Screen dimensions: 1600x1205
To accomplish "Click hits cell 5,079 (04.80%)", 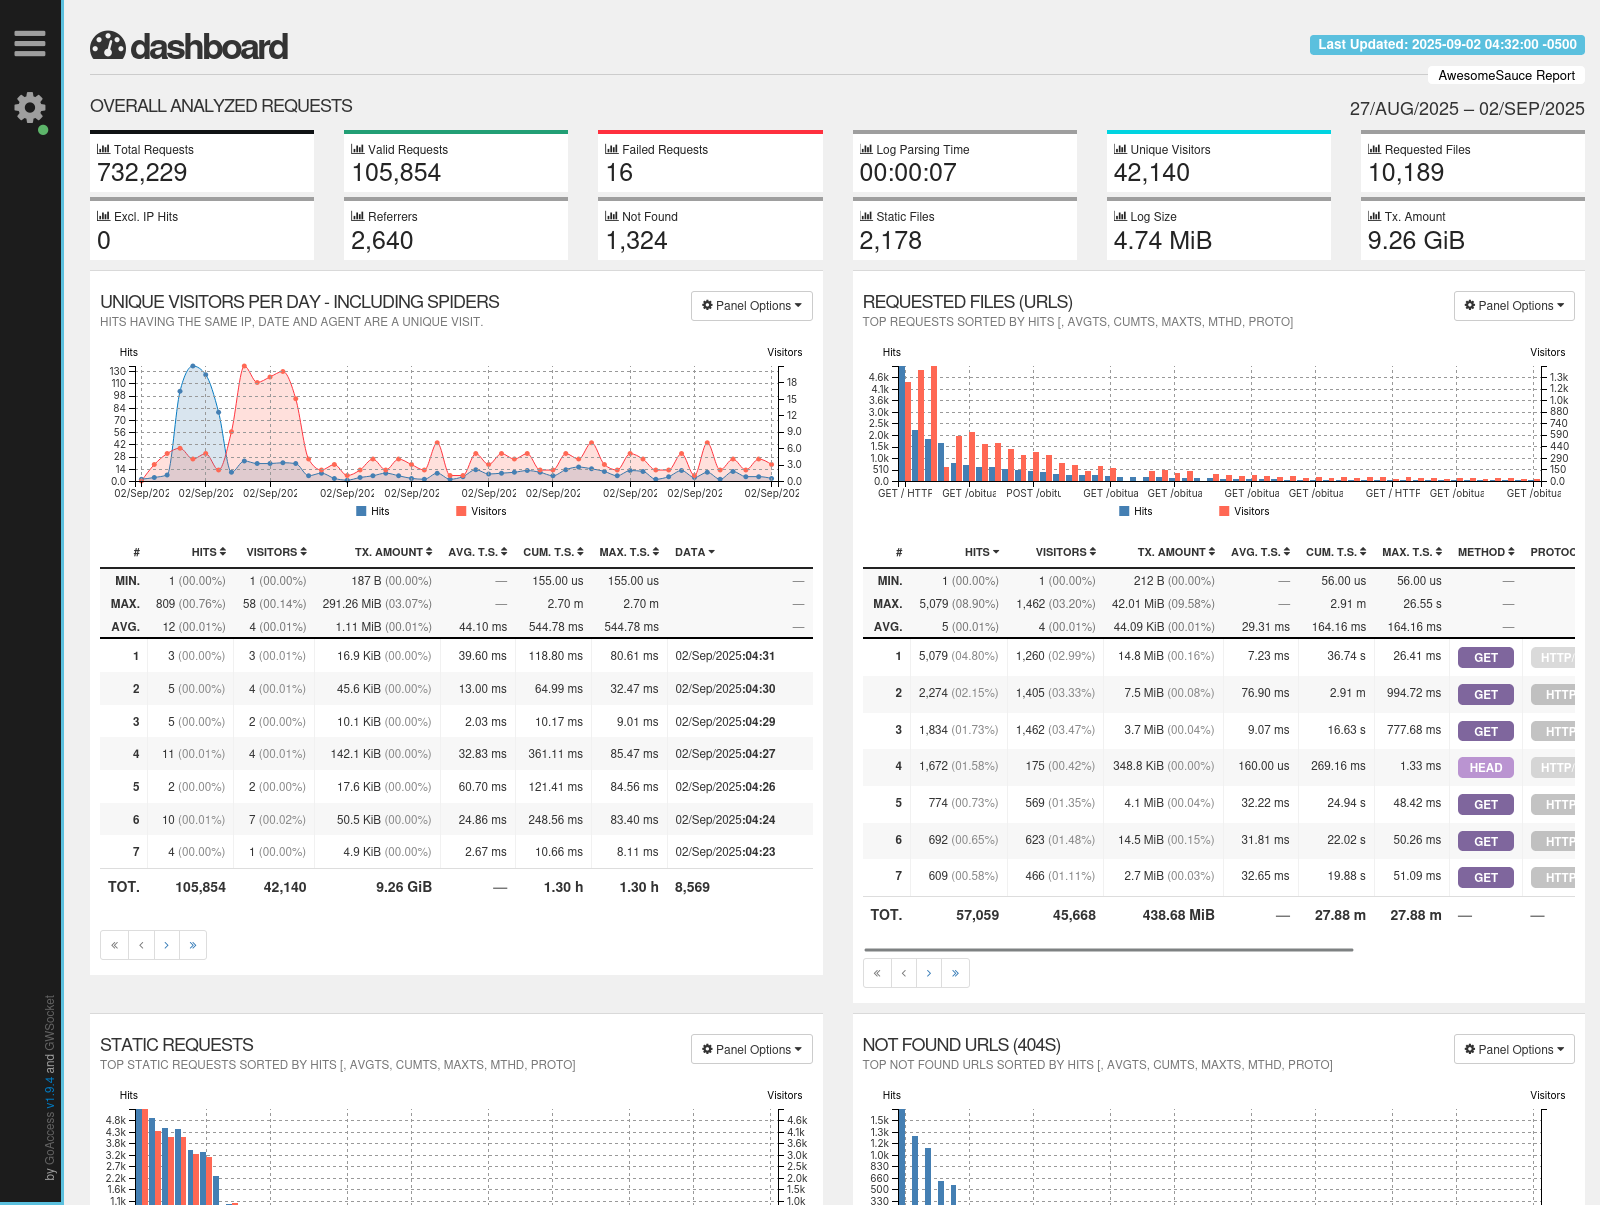I will [958, 656].
